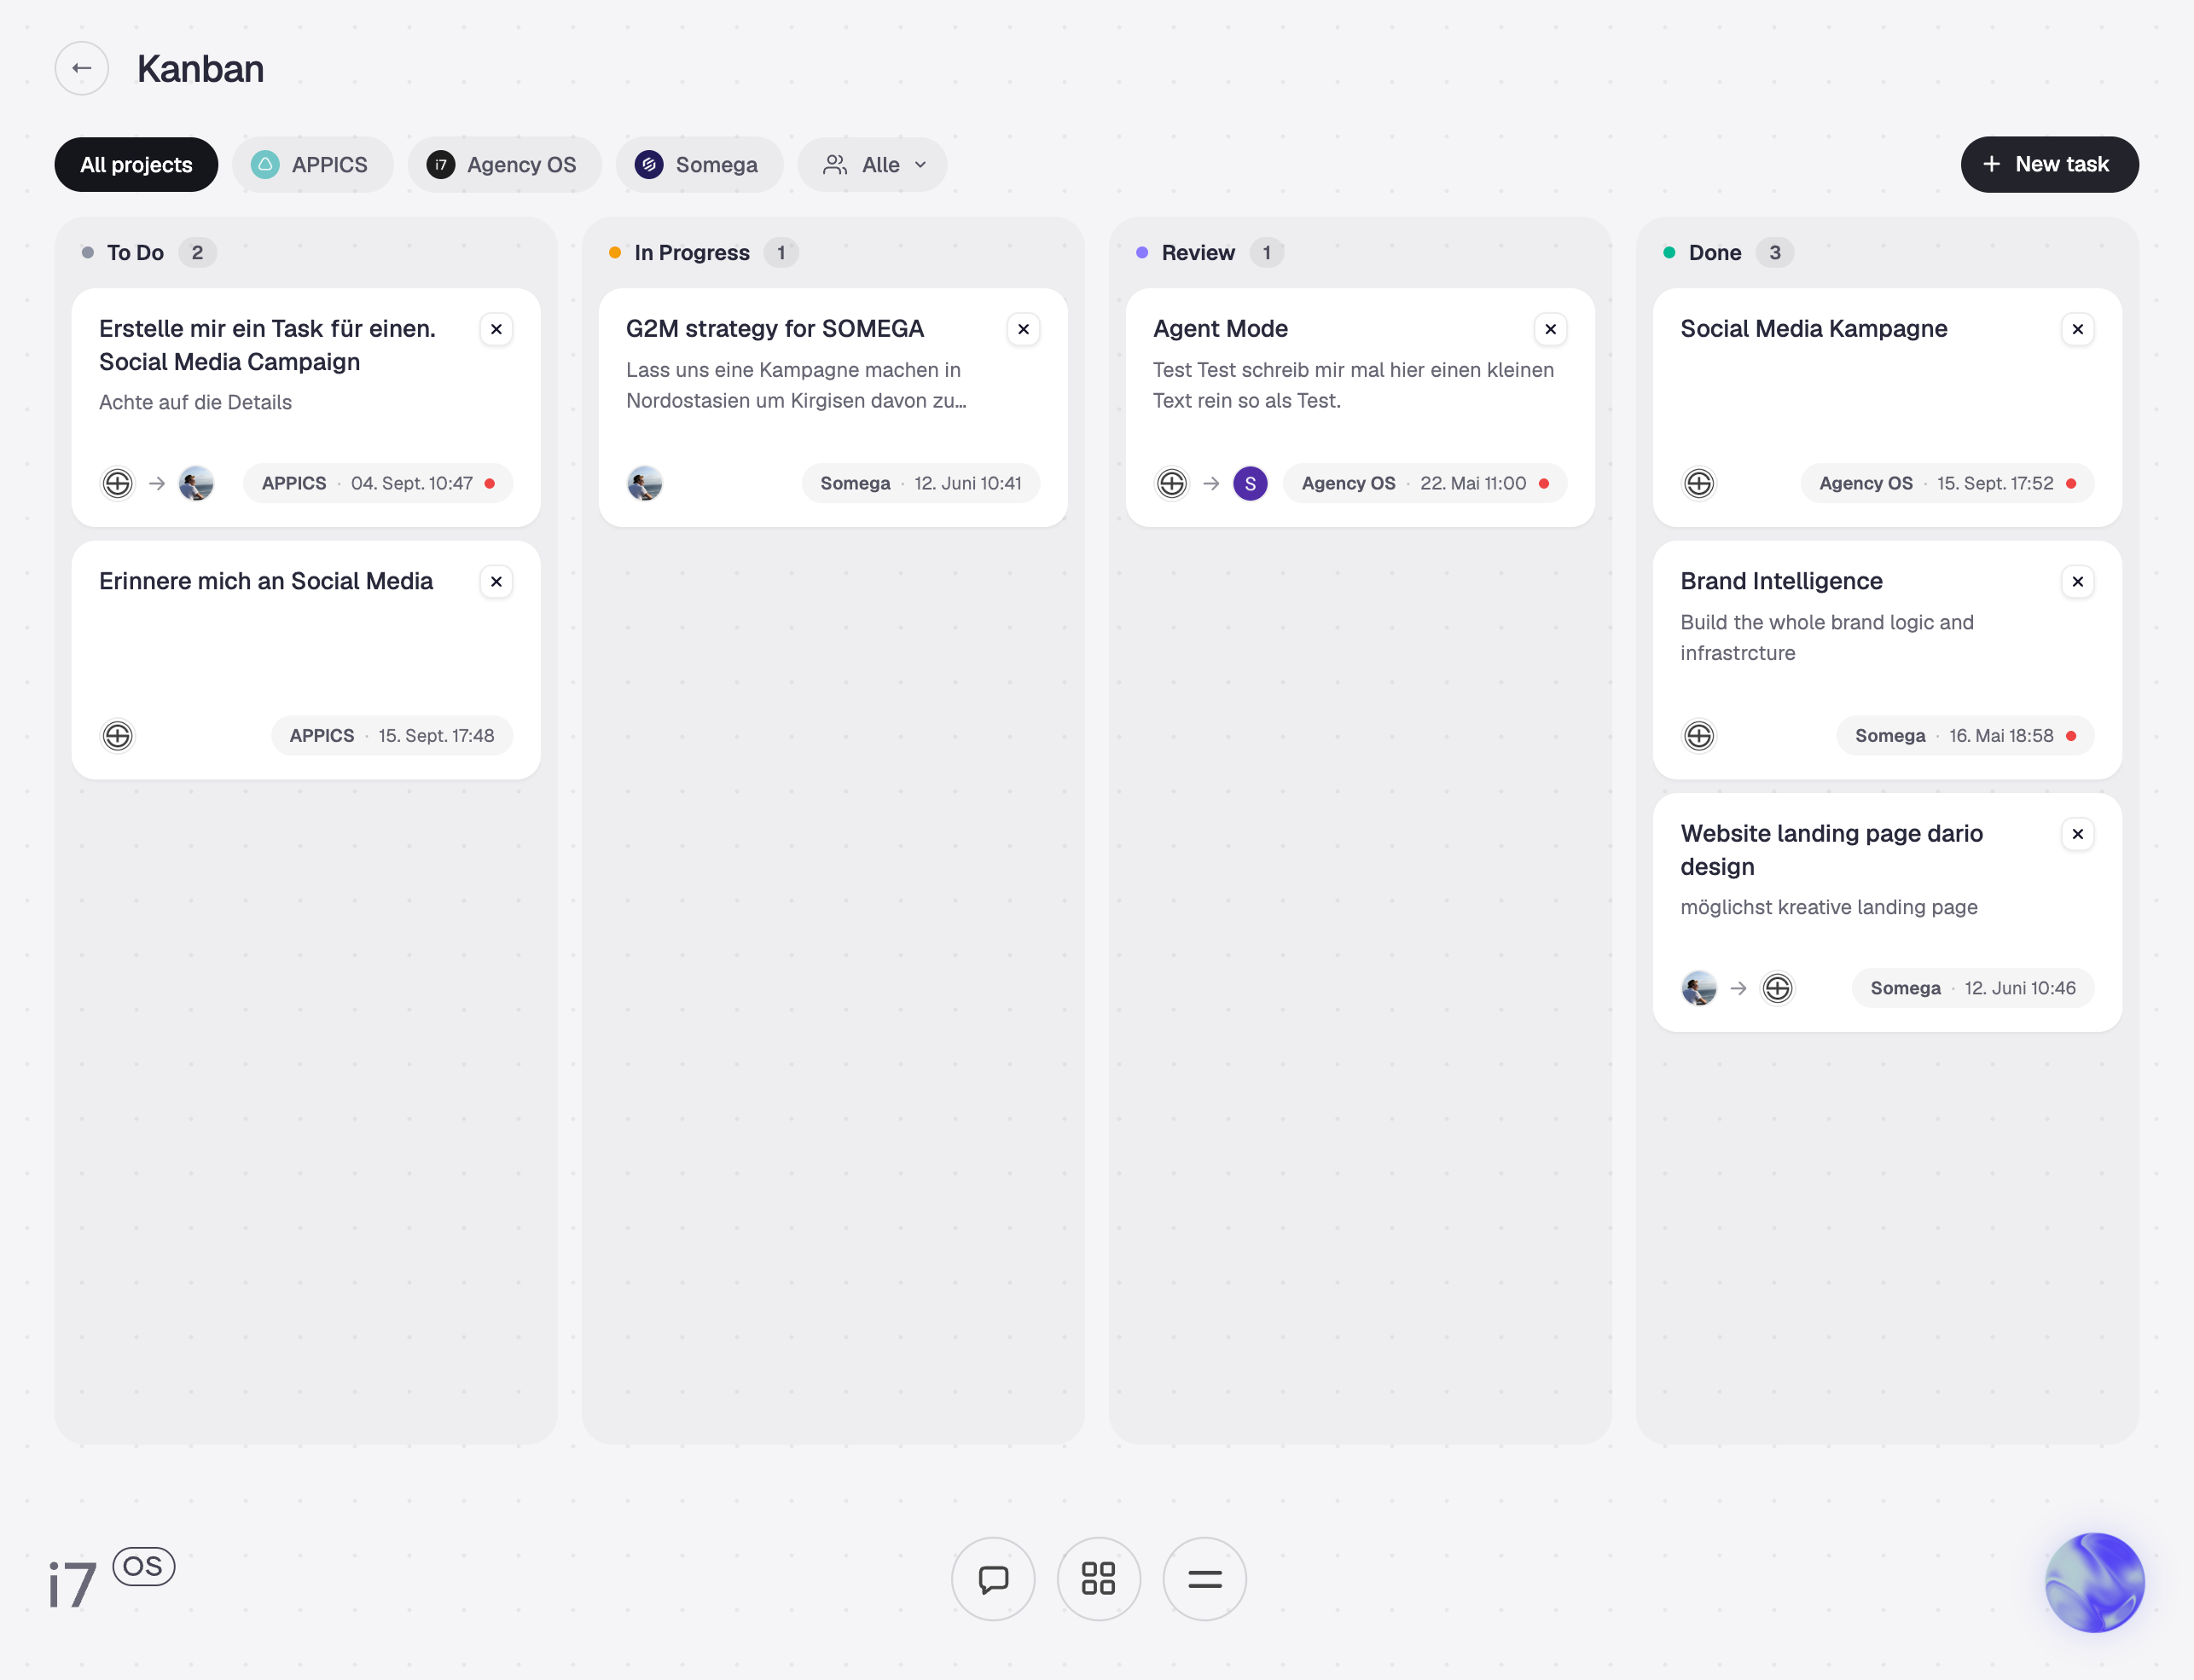2194x1680 pixels.
Task: Create a New task
Action: tap(2049, 164)
